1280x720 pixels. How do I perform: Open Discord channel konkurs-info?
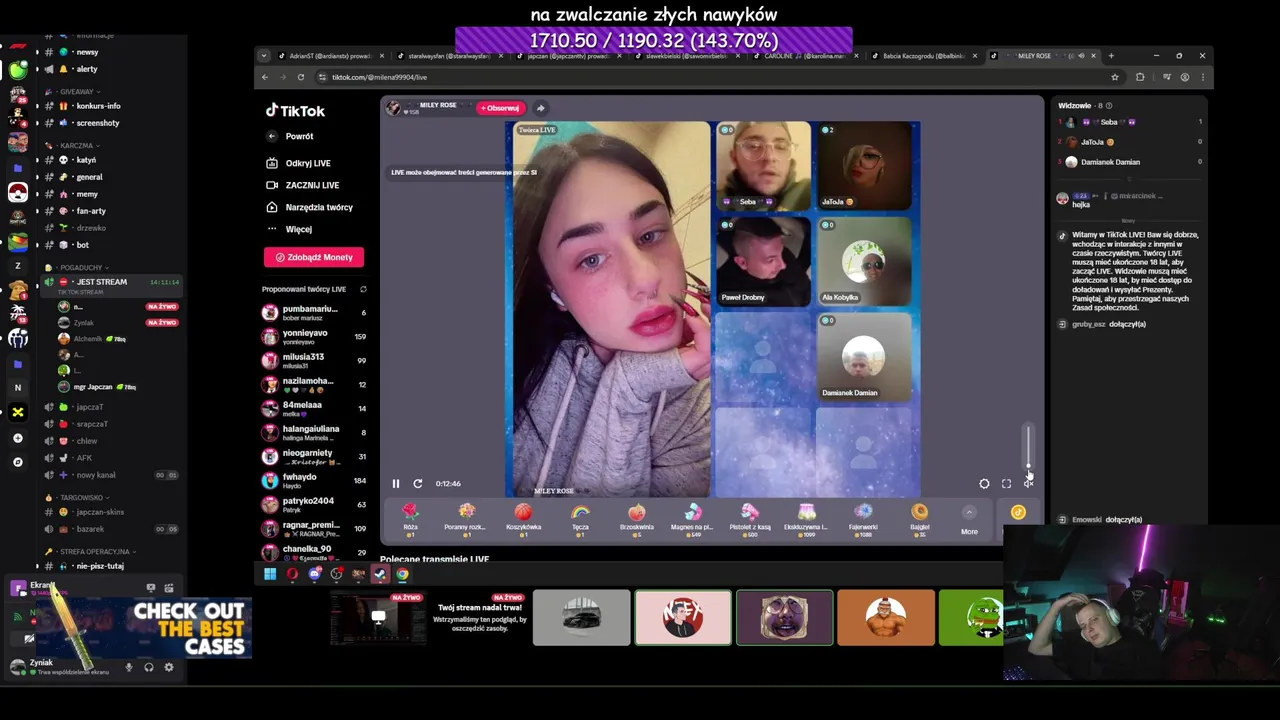point(98,106)
